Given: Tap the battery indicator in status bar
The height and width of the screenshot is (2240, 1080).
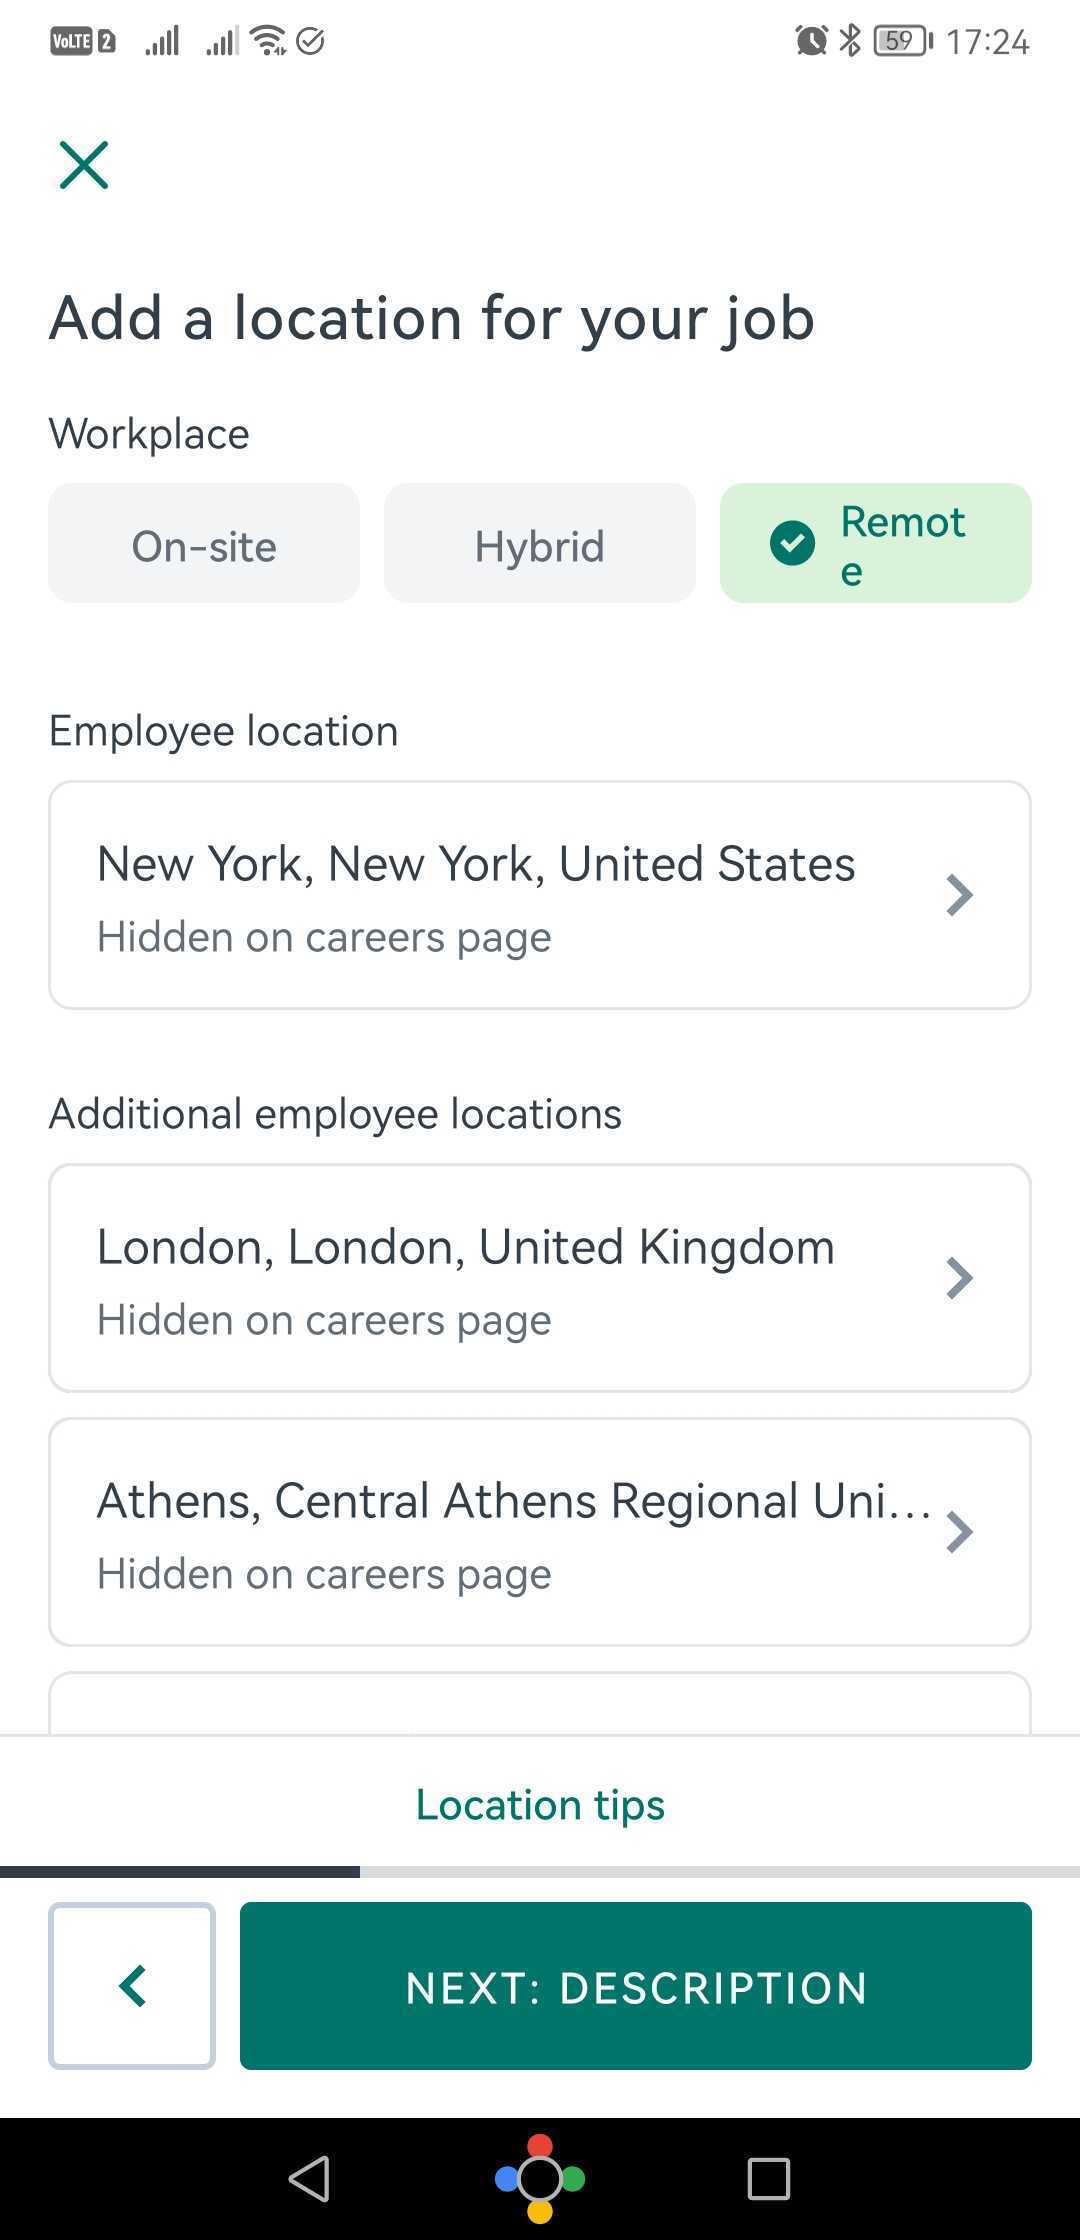Looking at the screenshot, I should tap(903, 41).
